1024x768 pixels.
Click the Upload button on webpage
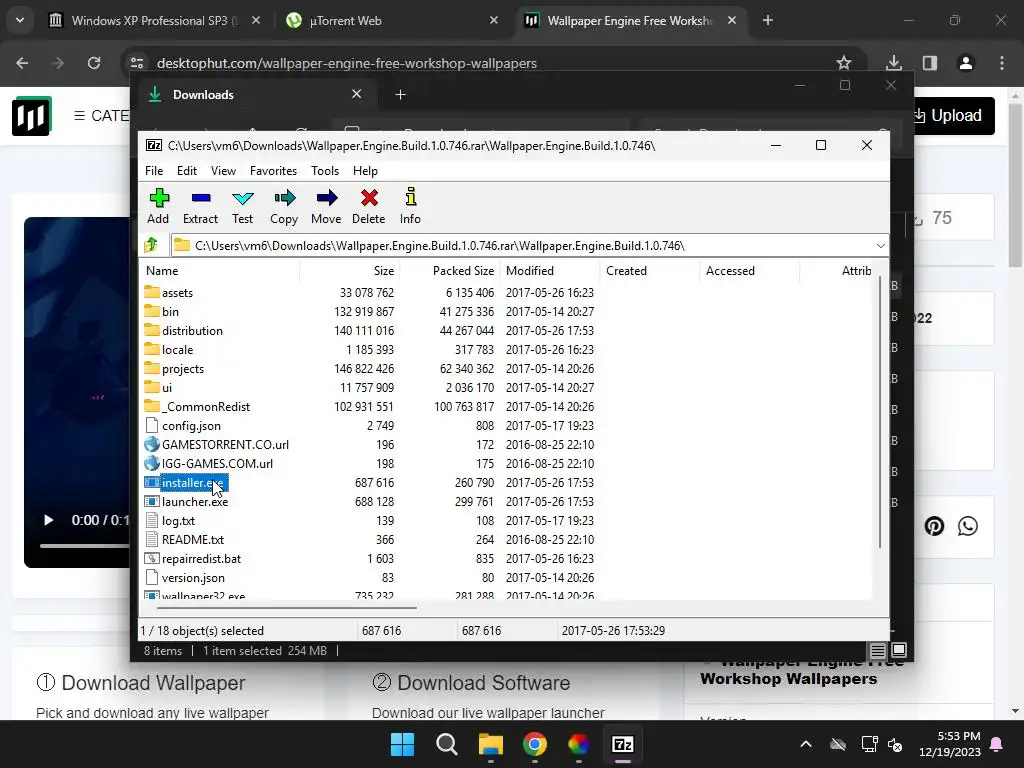[953, 116]
